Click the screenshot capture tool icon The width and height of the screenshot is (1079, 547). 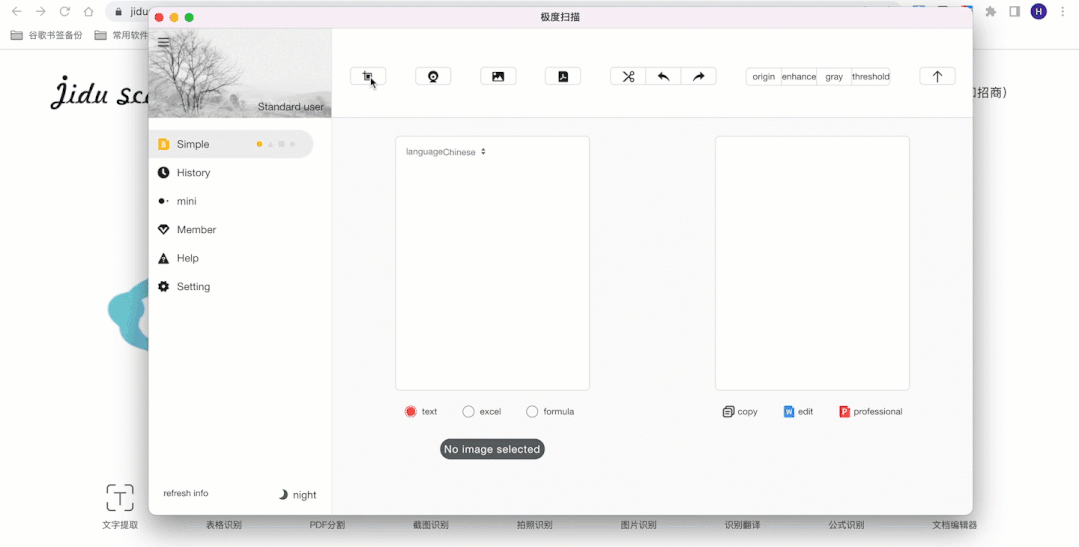(x=367, y=77)
